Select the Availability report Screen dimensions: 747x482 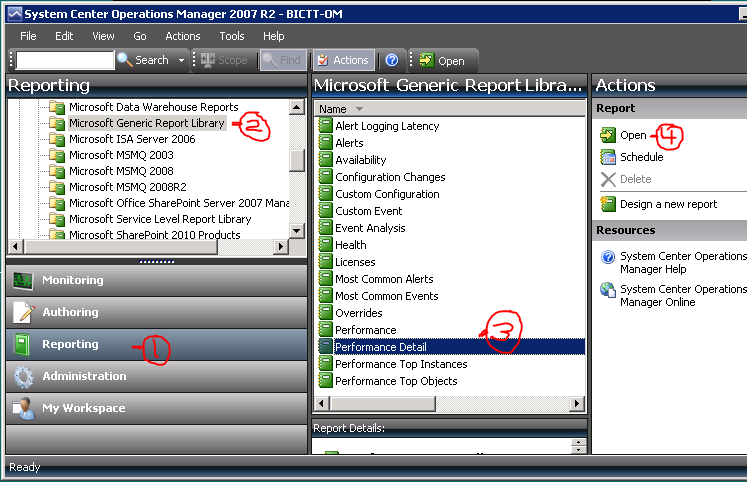pyautogui.click(x=361, y=160)
